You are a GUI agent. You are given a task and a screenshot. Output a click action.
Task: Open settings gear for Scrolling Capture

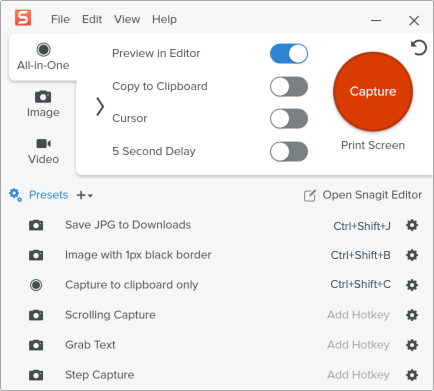(x=412, y=315)
